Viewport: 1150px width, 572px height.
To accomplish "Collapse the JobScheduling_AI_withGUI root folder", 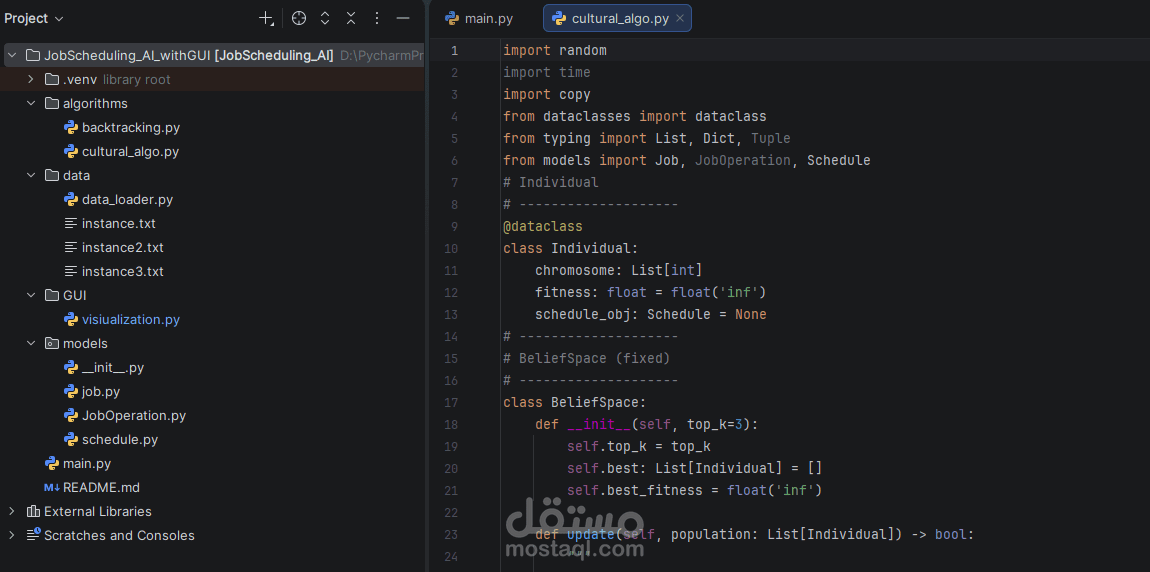I will [x=12, y=55].
